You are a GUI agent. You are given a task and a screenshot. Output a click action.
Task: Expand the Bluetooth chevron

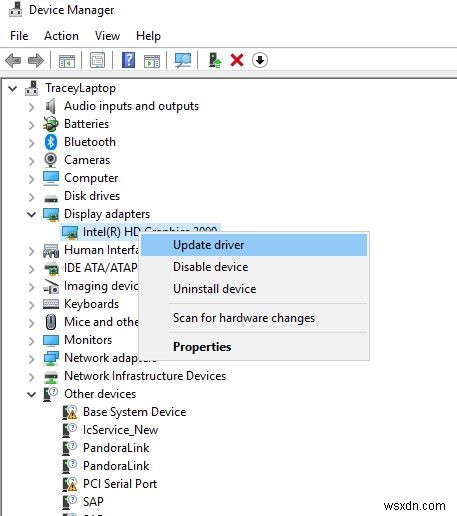31,143
